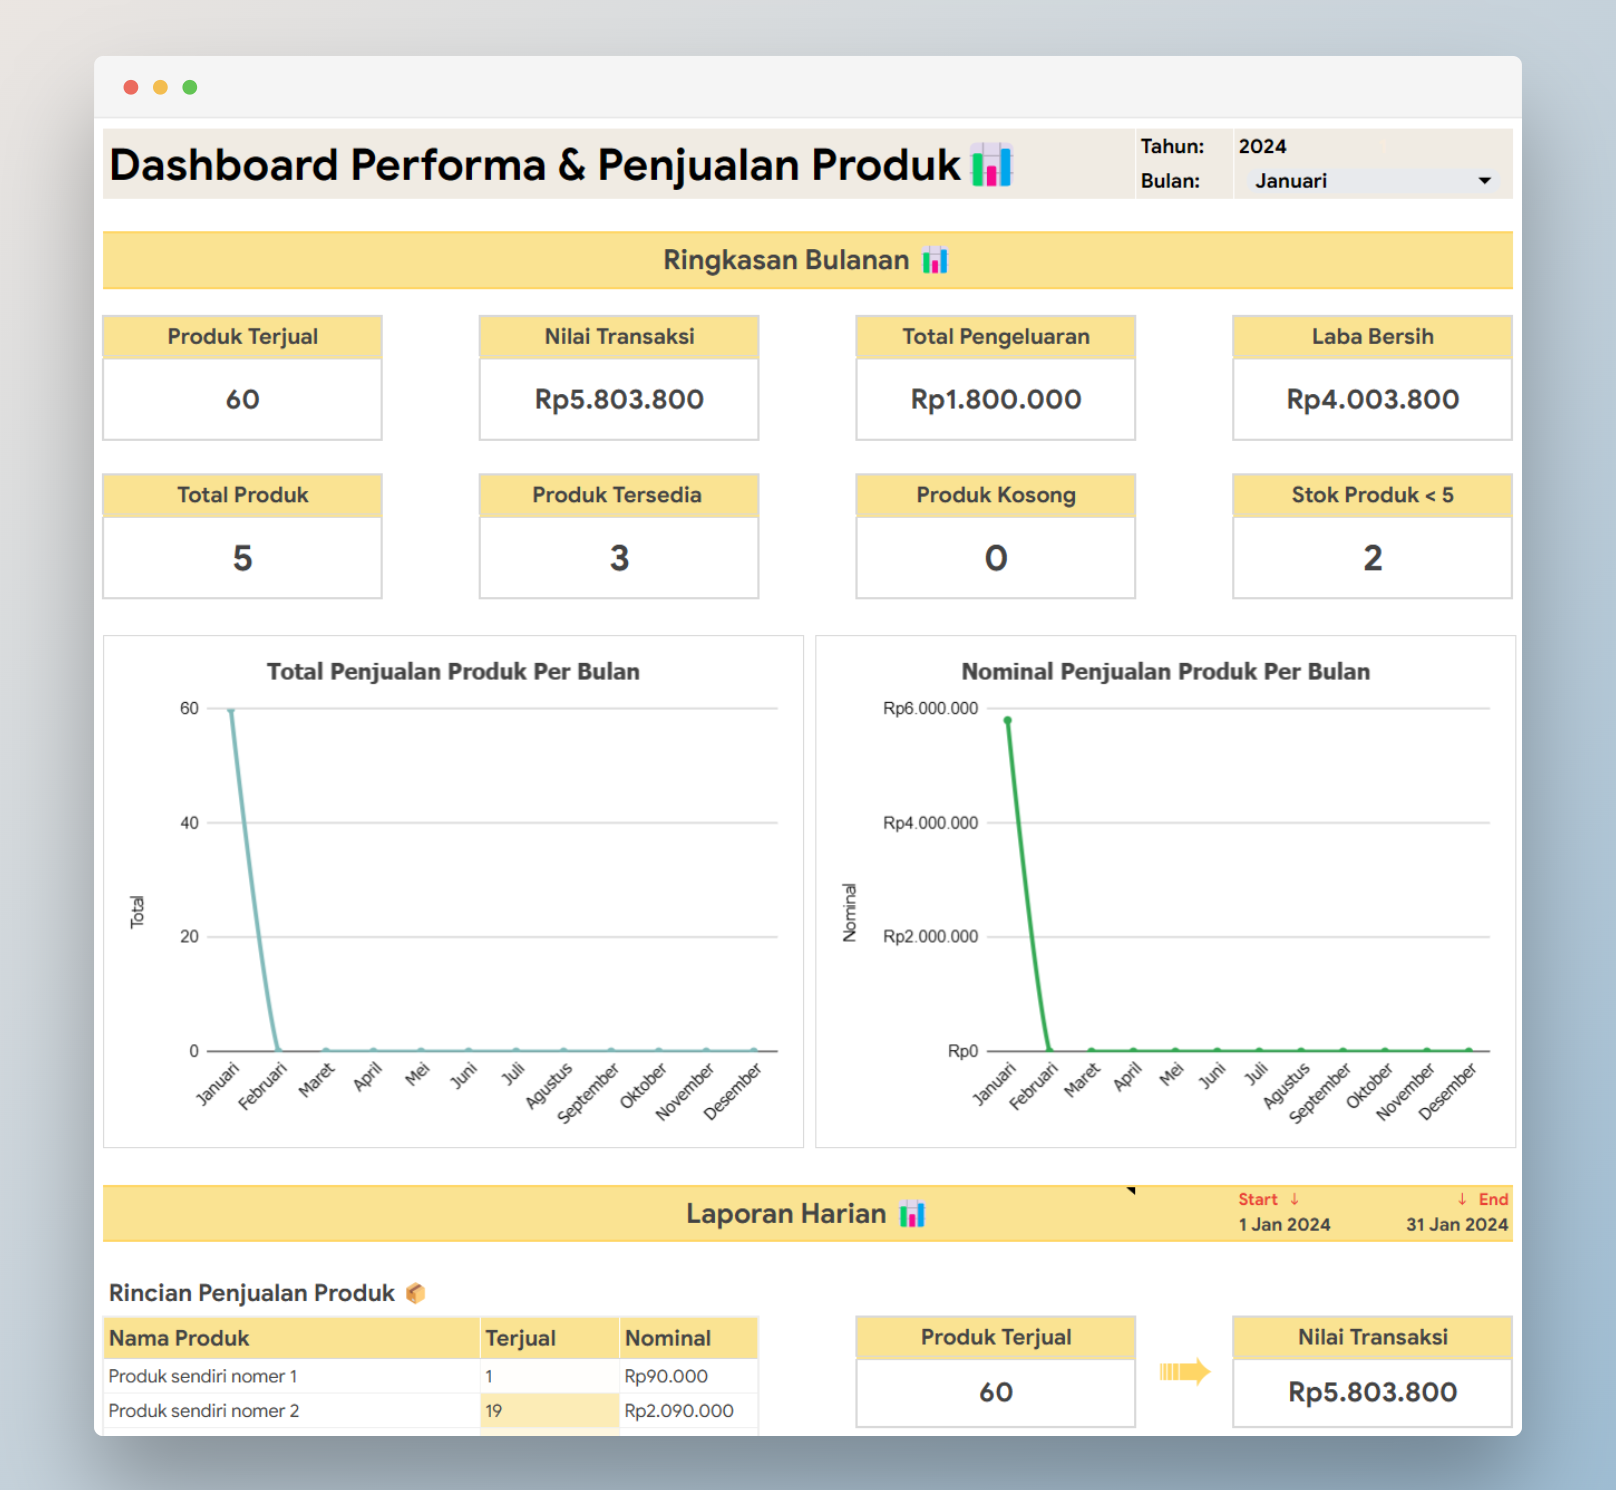Select the start date 1 Jan 2024
The width and height of the screenshot is (1616, 1490).
pyautogui.click(x=1284, y=1225)
